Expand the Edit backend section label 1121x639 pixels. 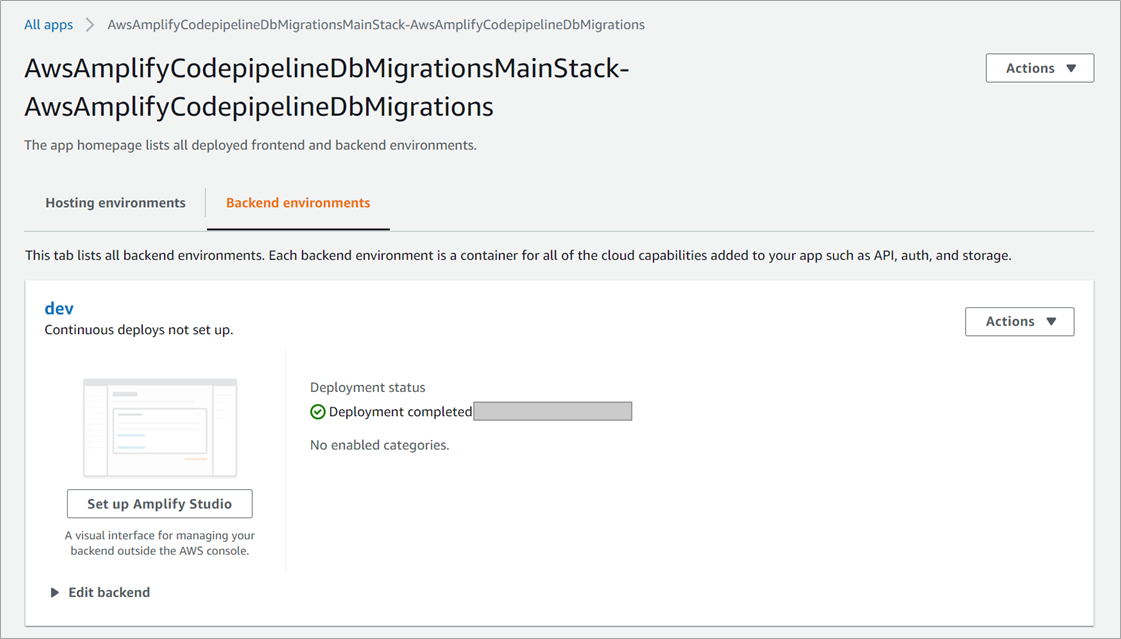click(109, 593)
